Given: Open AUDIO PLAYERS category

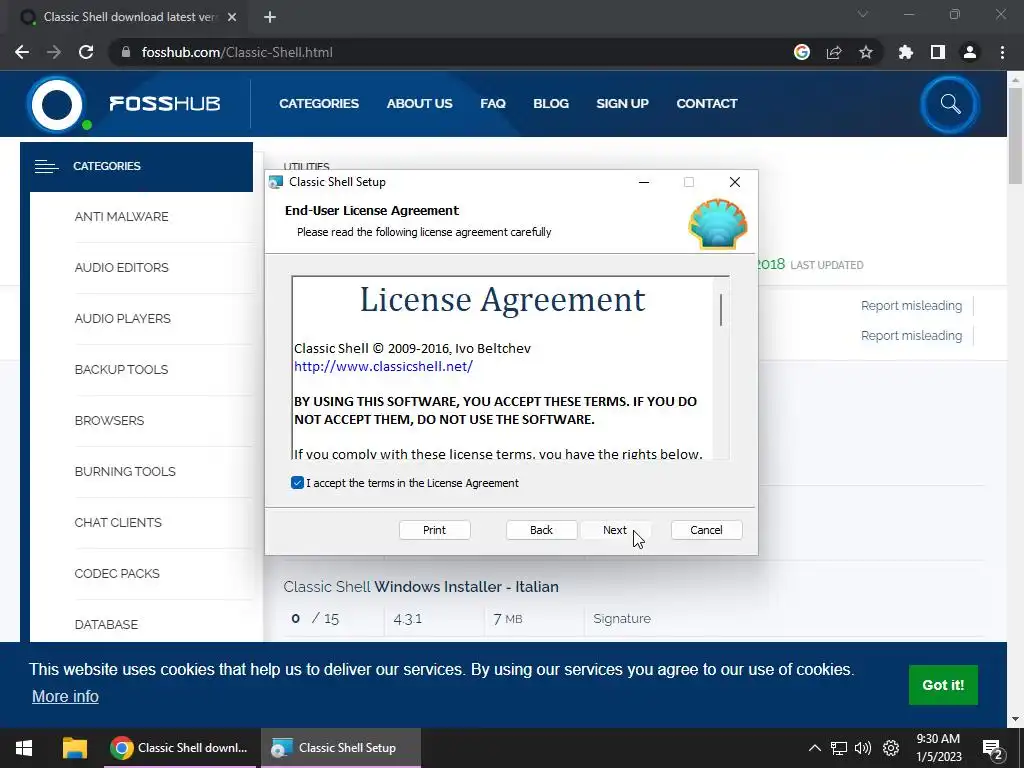Looking at the screenshot, I should [123, 319].
